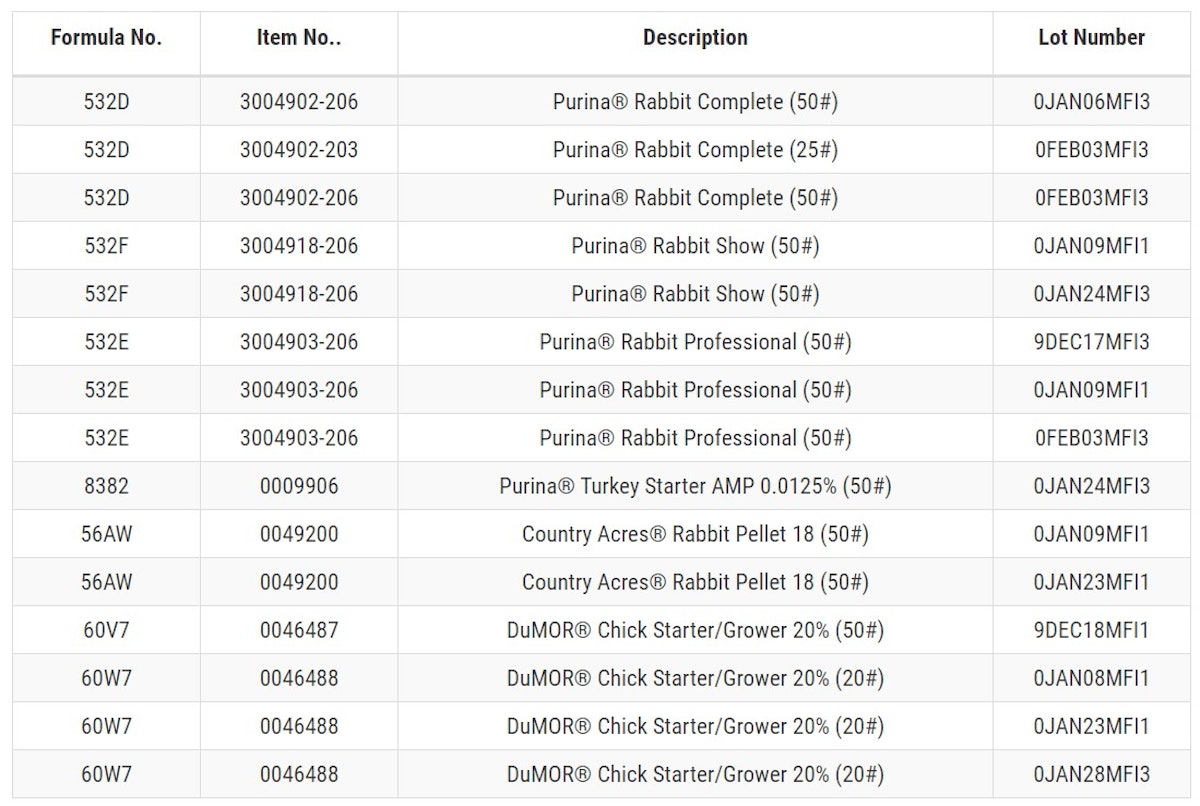Click the Formula No. column header

pos(106,39)
